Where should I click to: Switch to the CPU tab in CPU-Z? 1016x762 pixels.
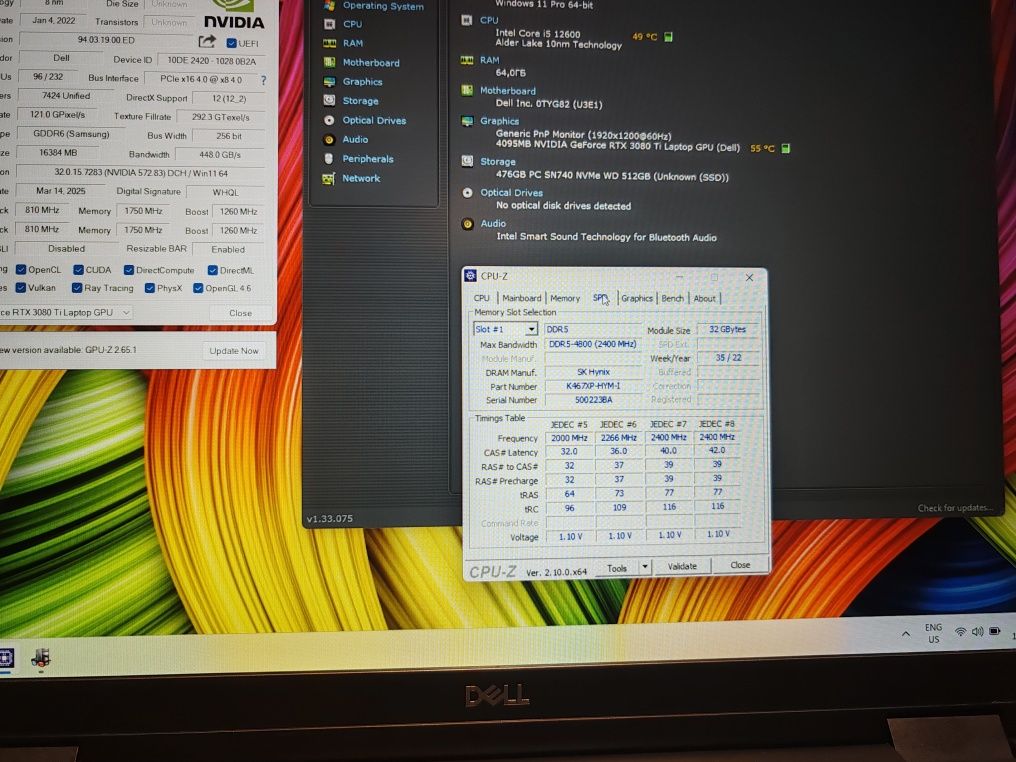coord(481,298)
